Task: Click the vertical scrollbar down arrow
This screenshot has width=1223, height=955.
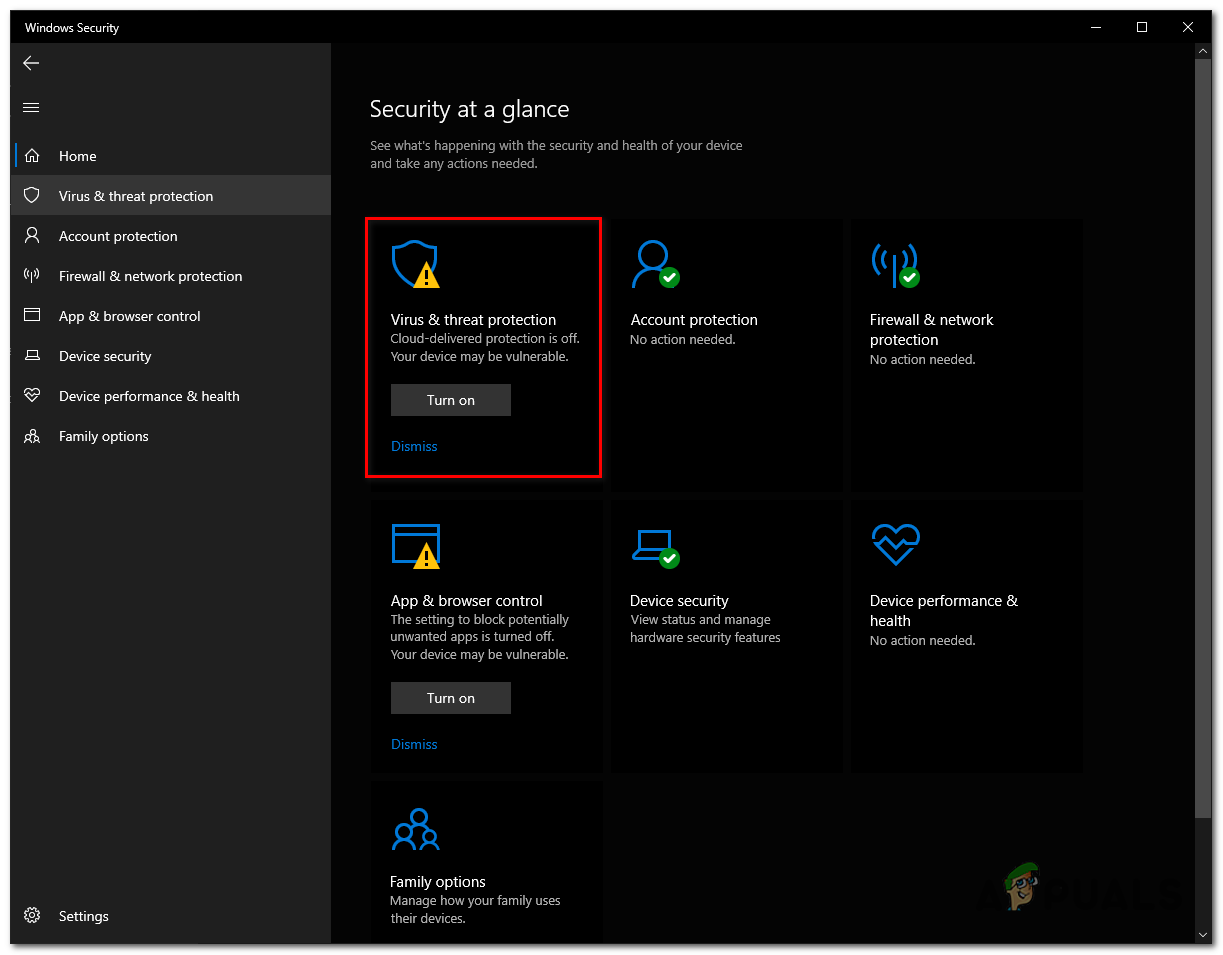Action: (1204, 934)
